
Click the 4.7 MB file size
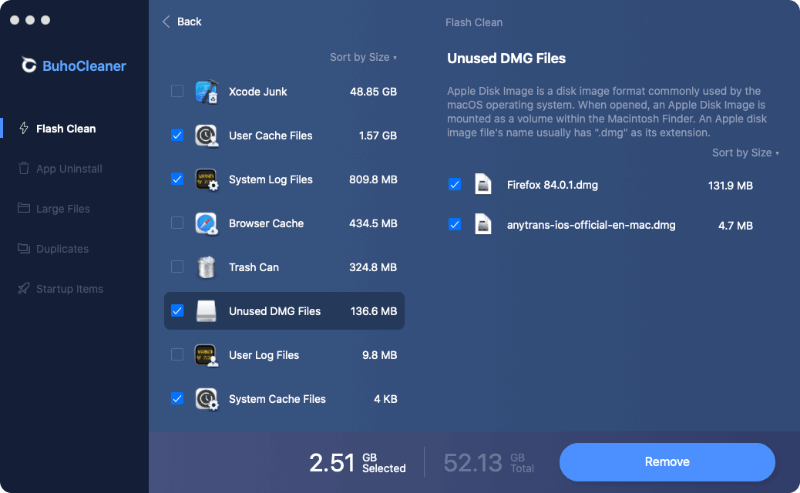click(x=735, y=225)
